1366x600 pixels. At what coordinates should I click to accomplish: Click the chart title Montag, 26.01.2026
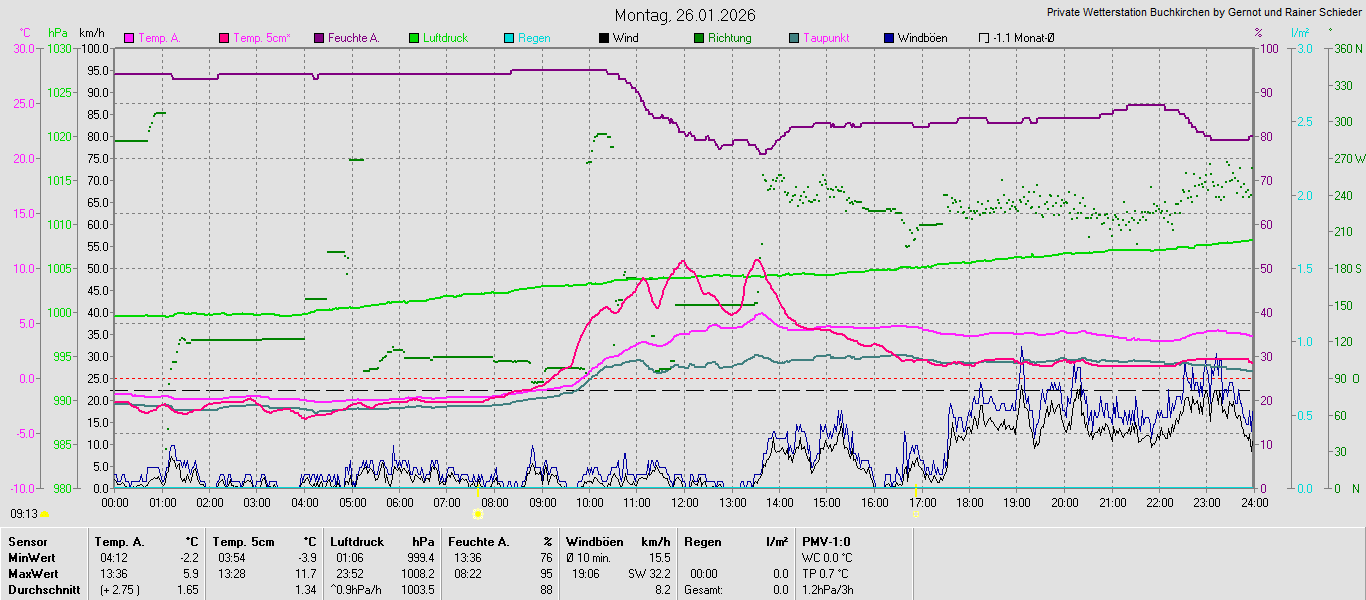coord(685,15)
